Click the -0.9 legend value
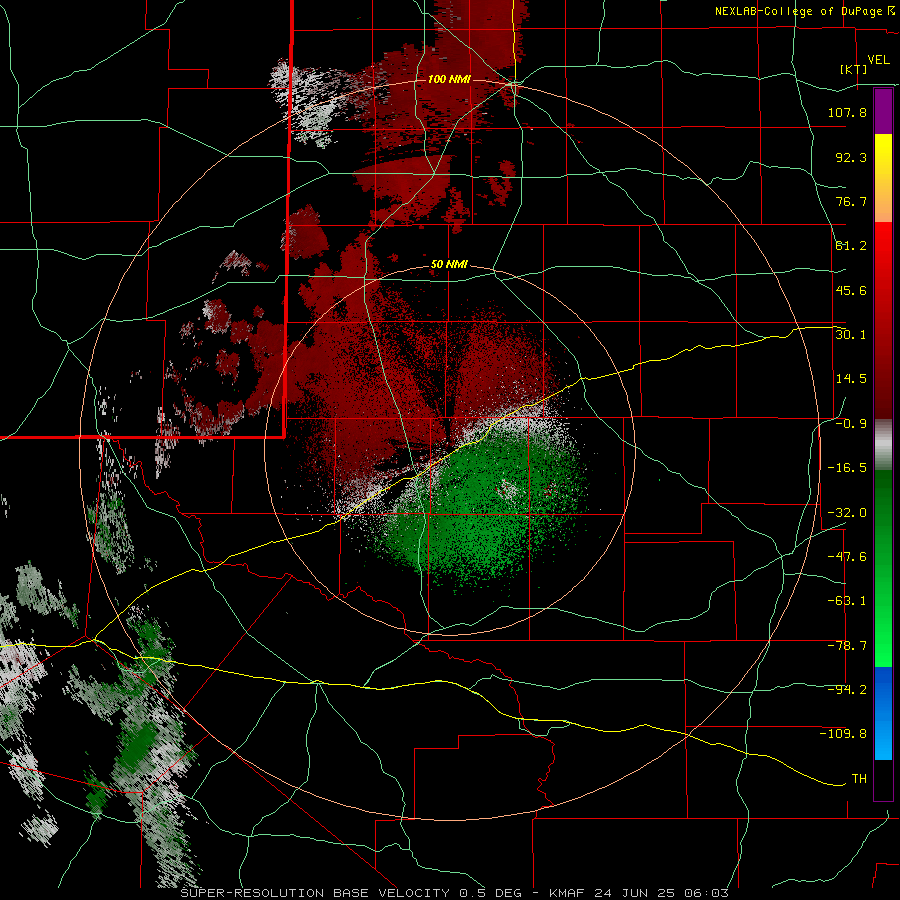The height and width of the screenshot is (900, 900). (851, 424)
